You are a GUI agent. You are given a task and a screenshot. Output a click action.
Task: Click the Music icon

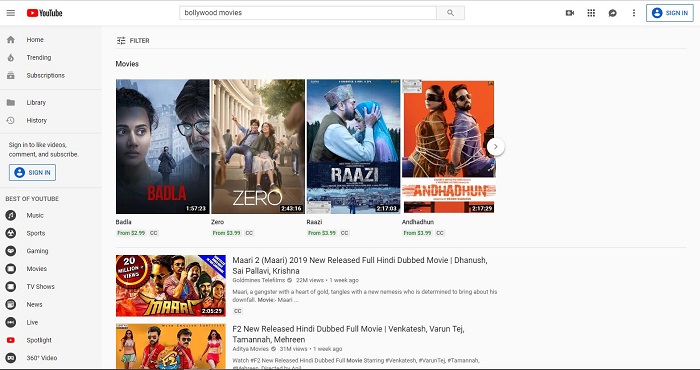11,215
